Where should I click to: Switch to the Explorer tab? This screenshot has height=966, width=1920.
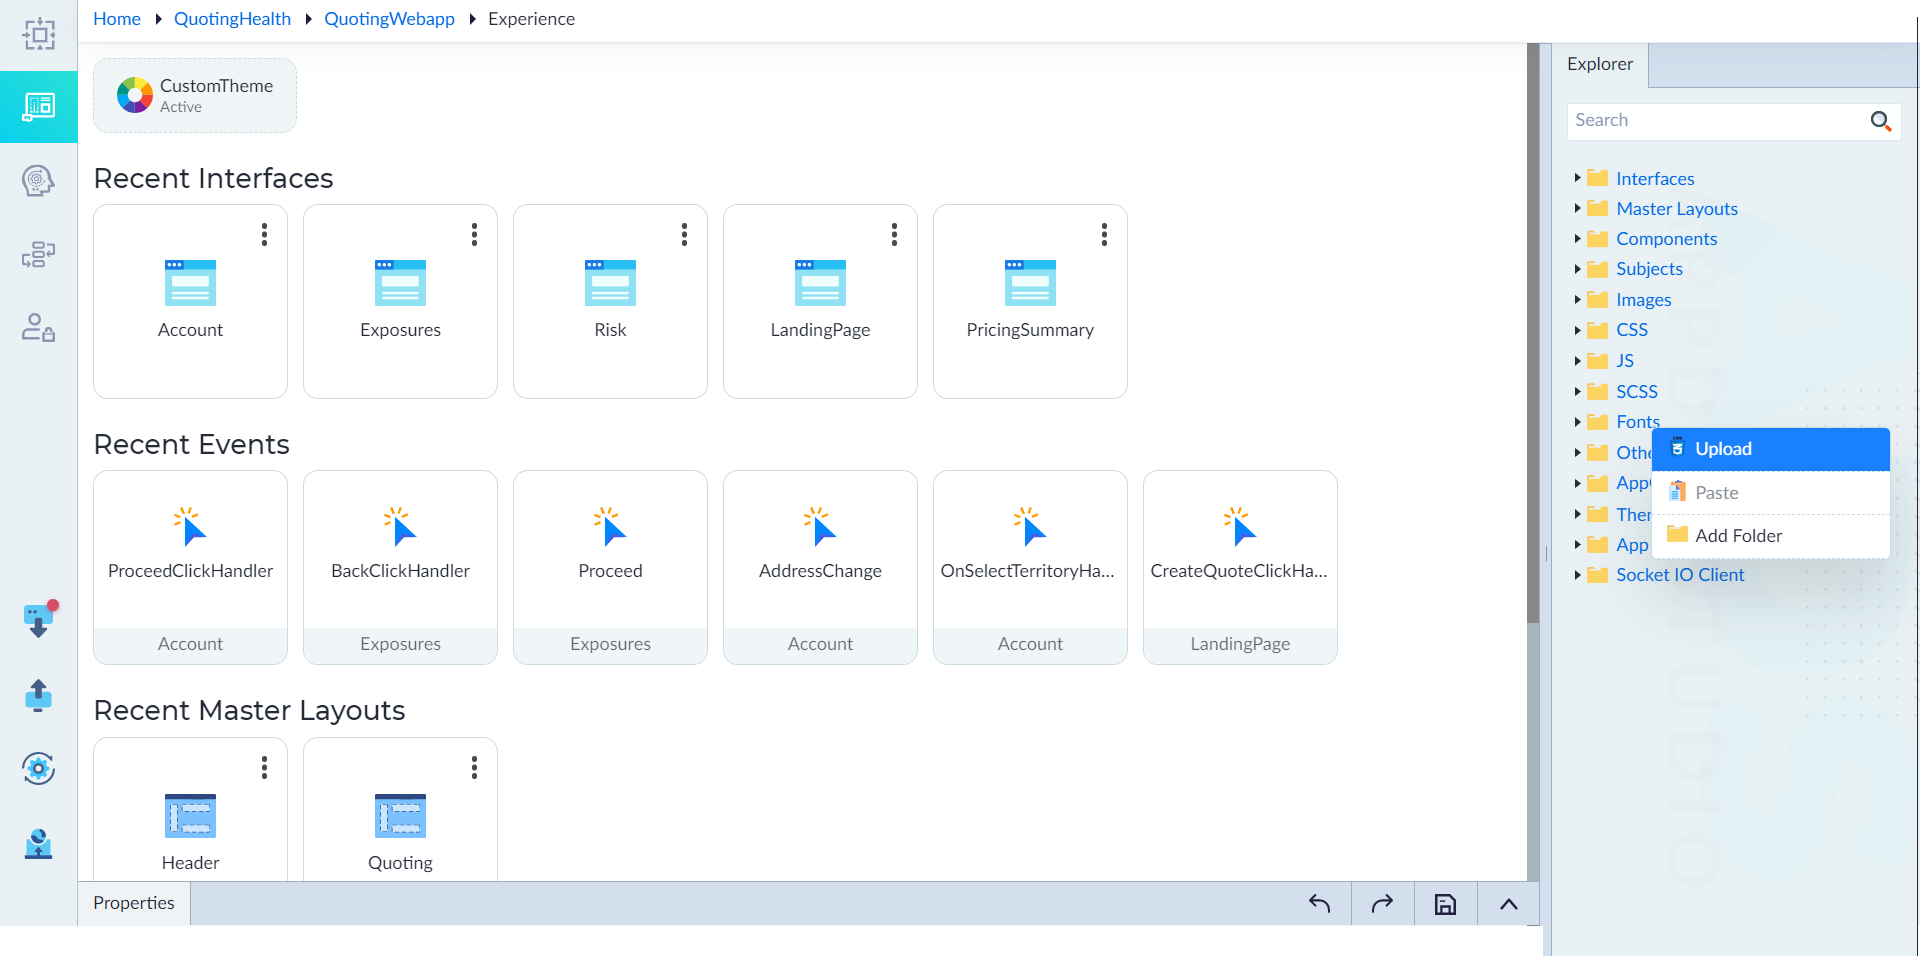[x=1600, y=65]
